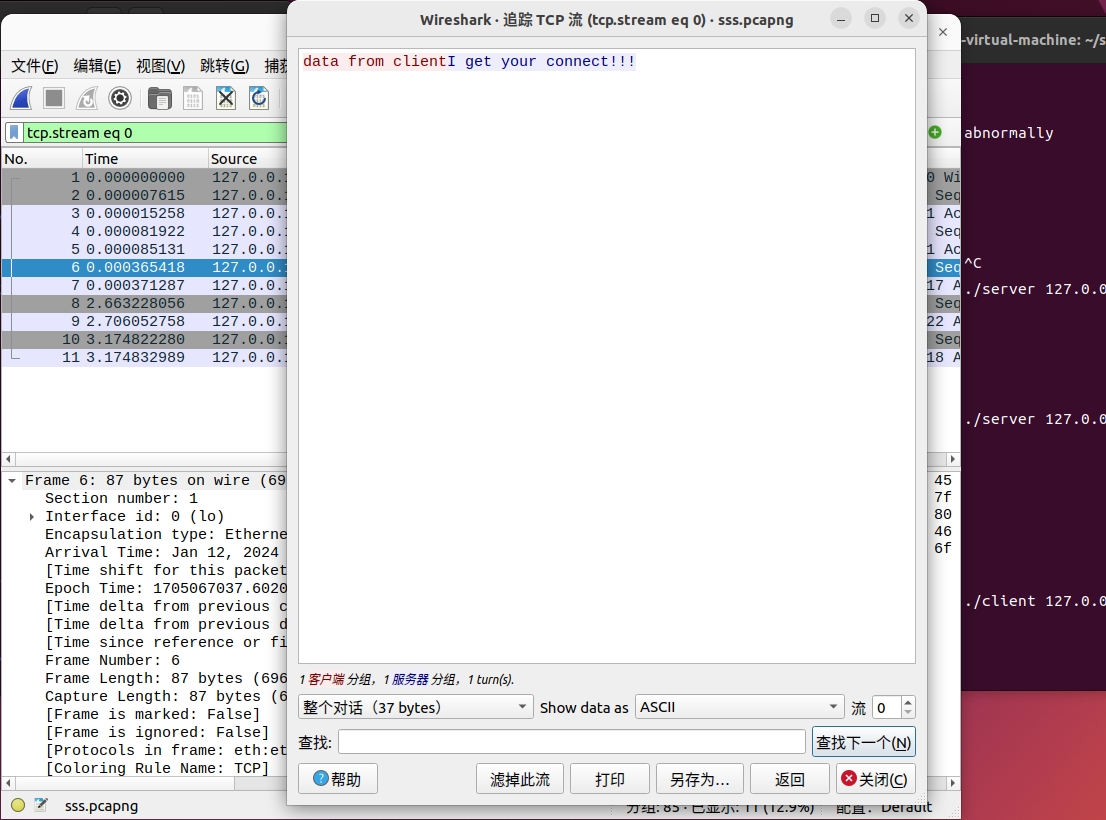Select 'Section number: 1' detail line
The width and height of the screenshot is (1106, 820).
point(121,498)
